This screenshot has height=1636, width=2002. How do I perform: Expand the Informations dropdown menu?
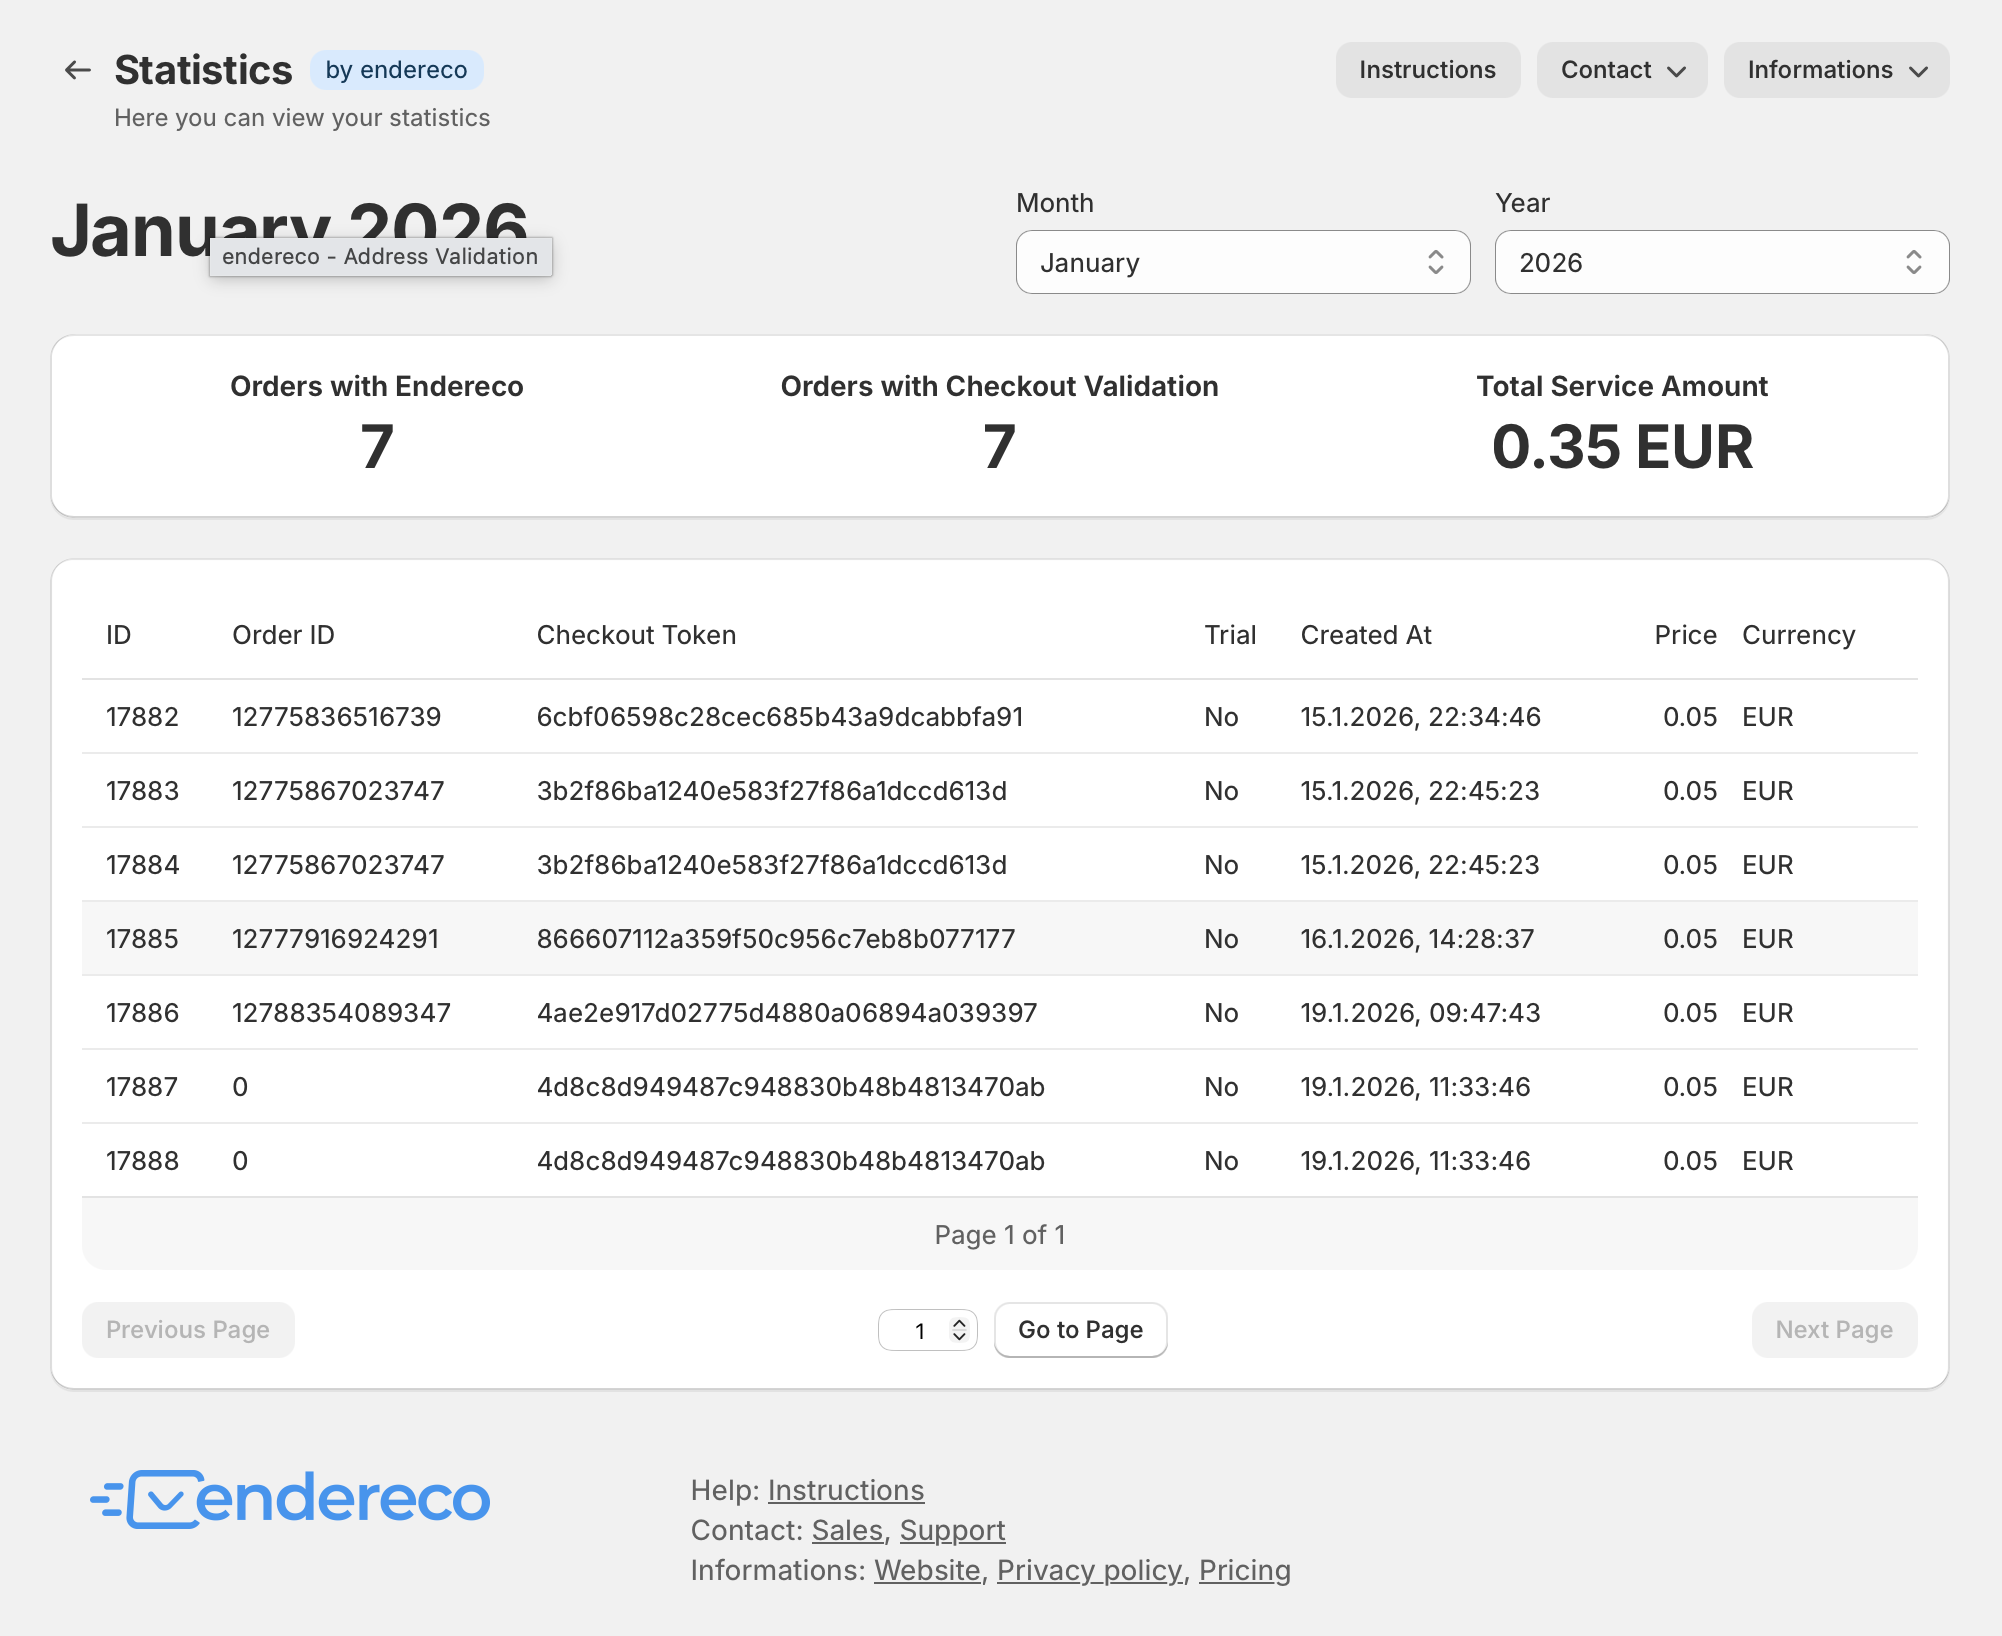coord(1836,70)
